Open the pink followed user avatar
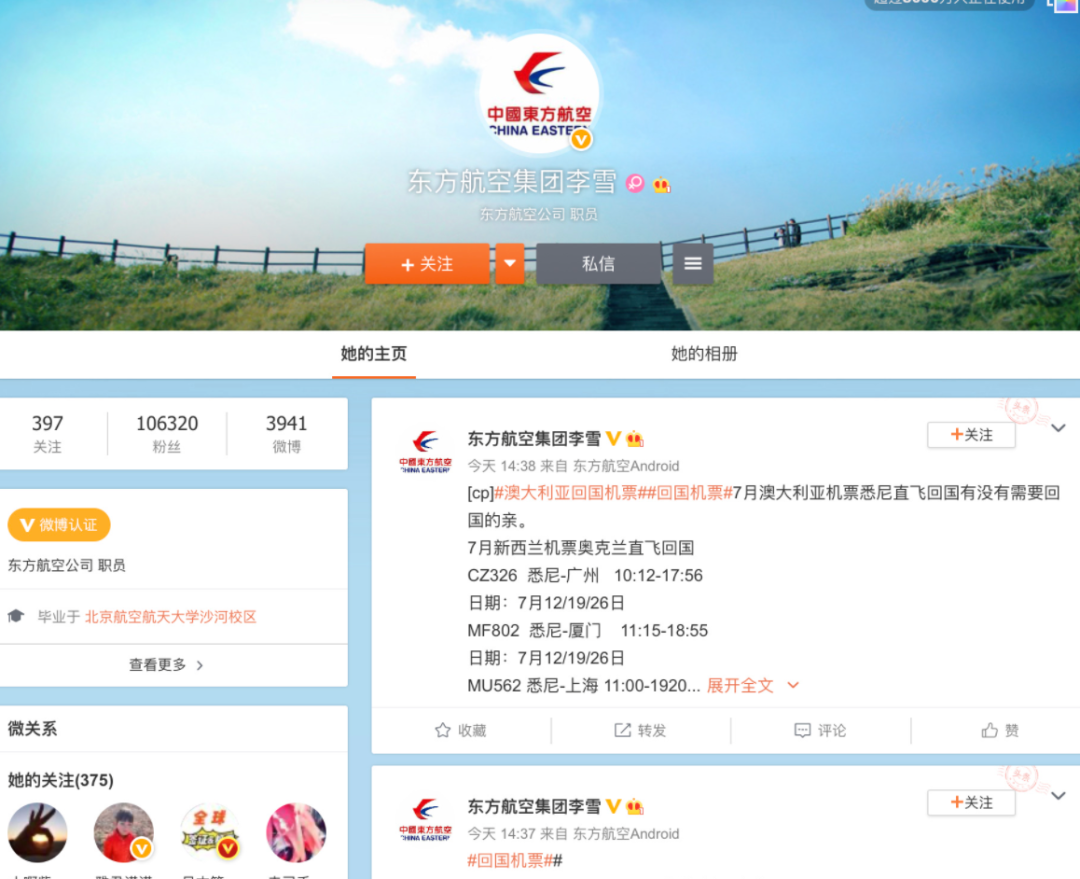 [x=296, y=832]
